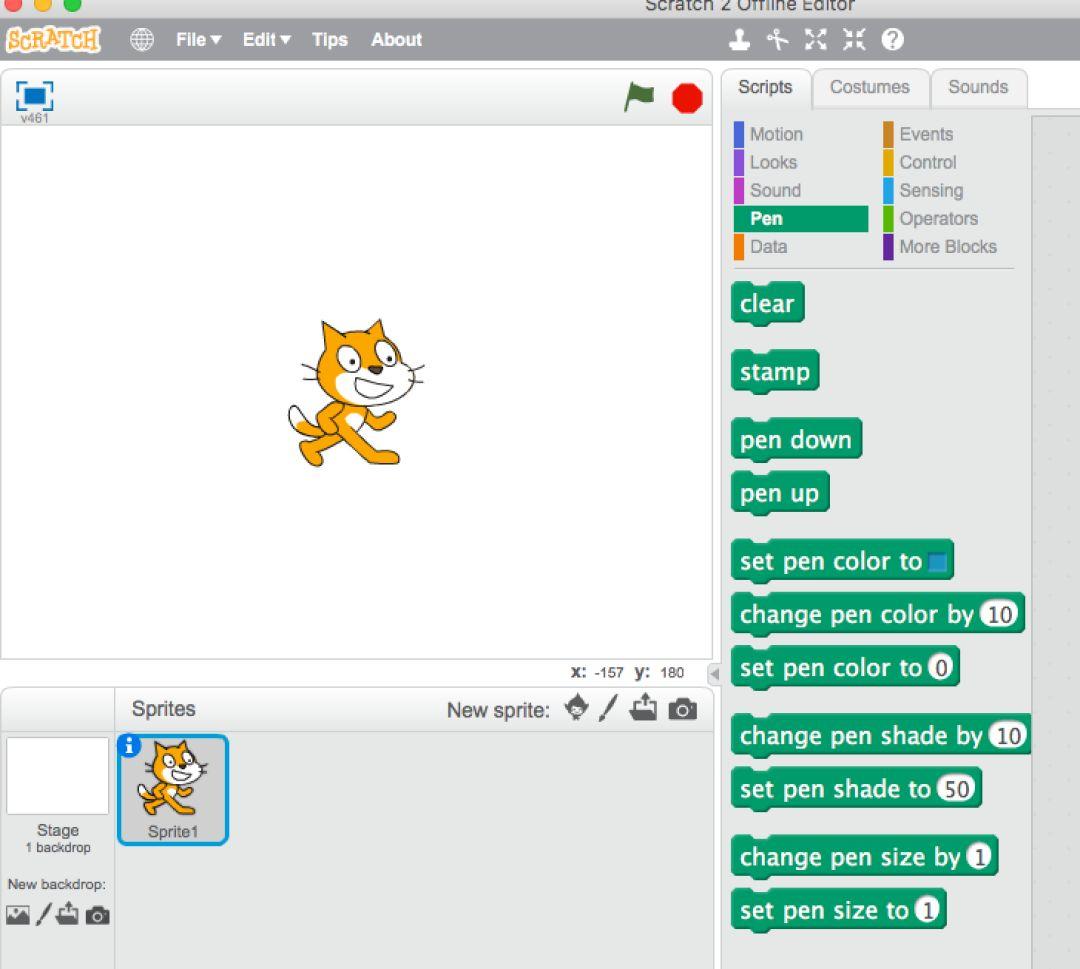Select the Data block category
This screenshot has width=1080, height=969.
pos(800,247)
